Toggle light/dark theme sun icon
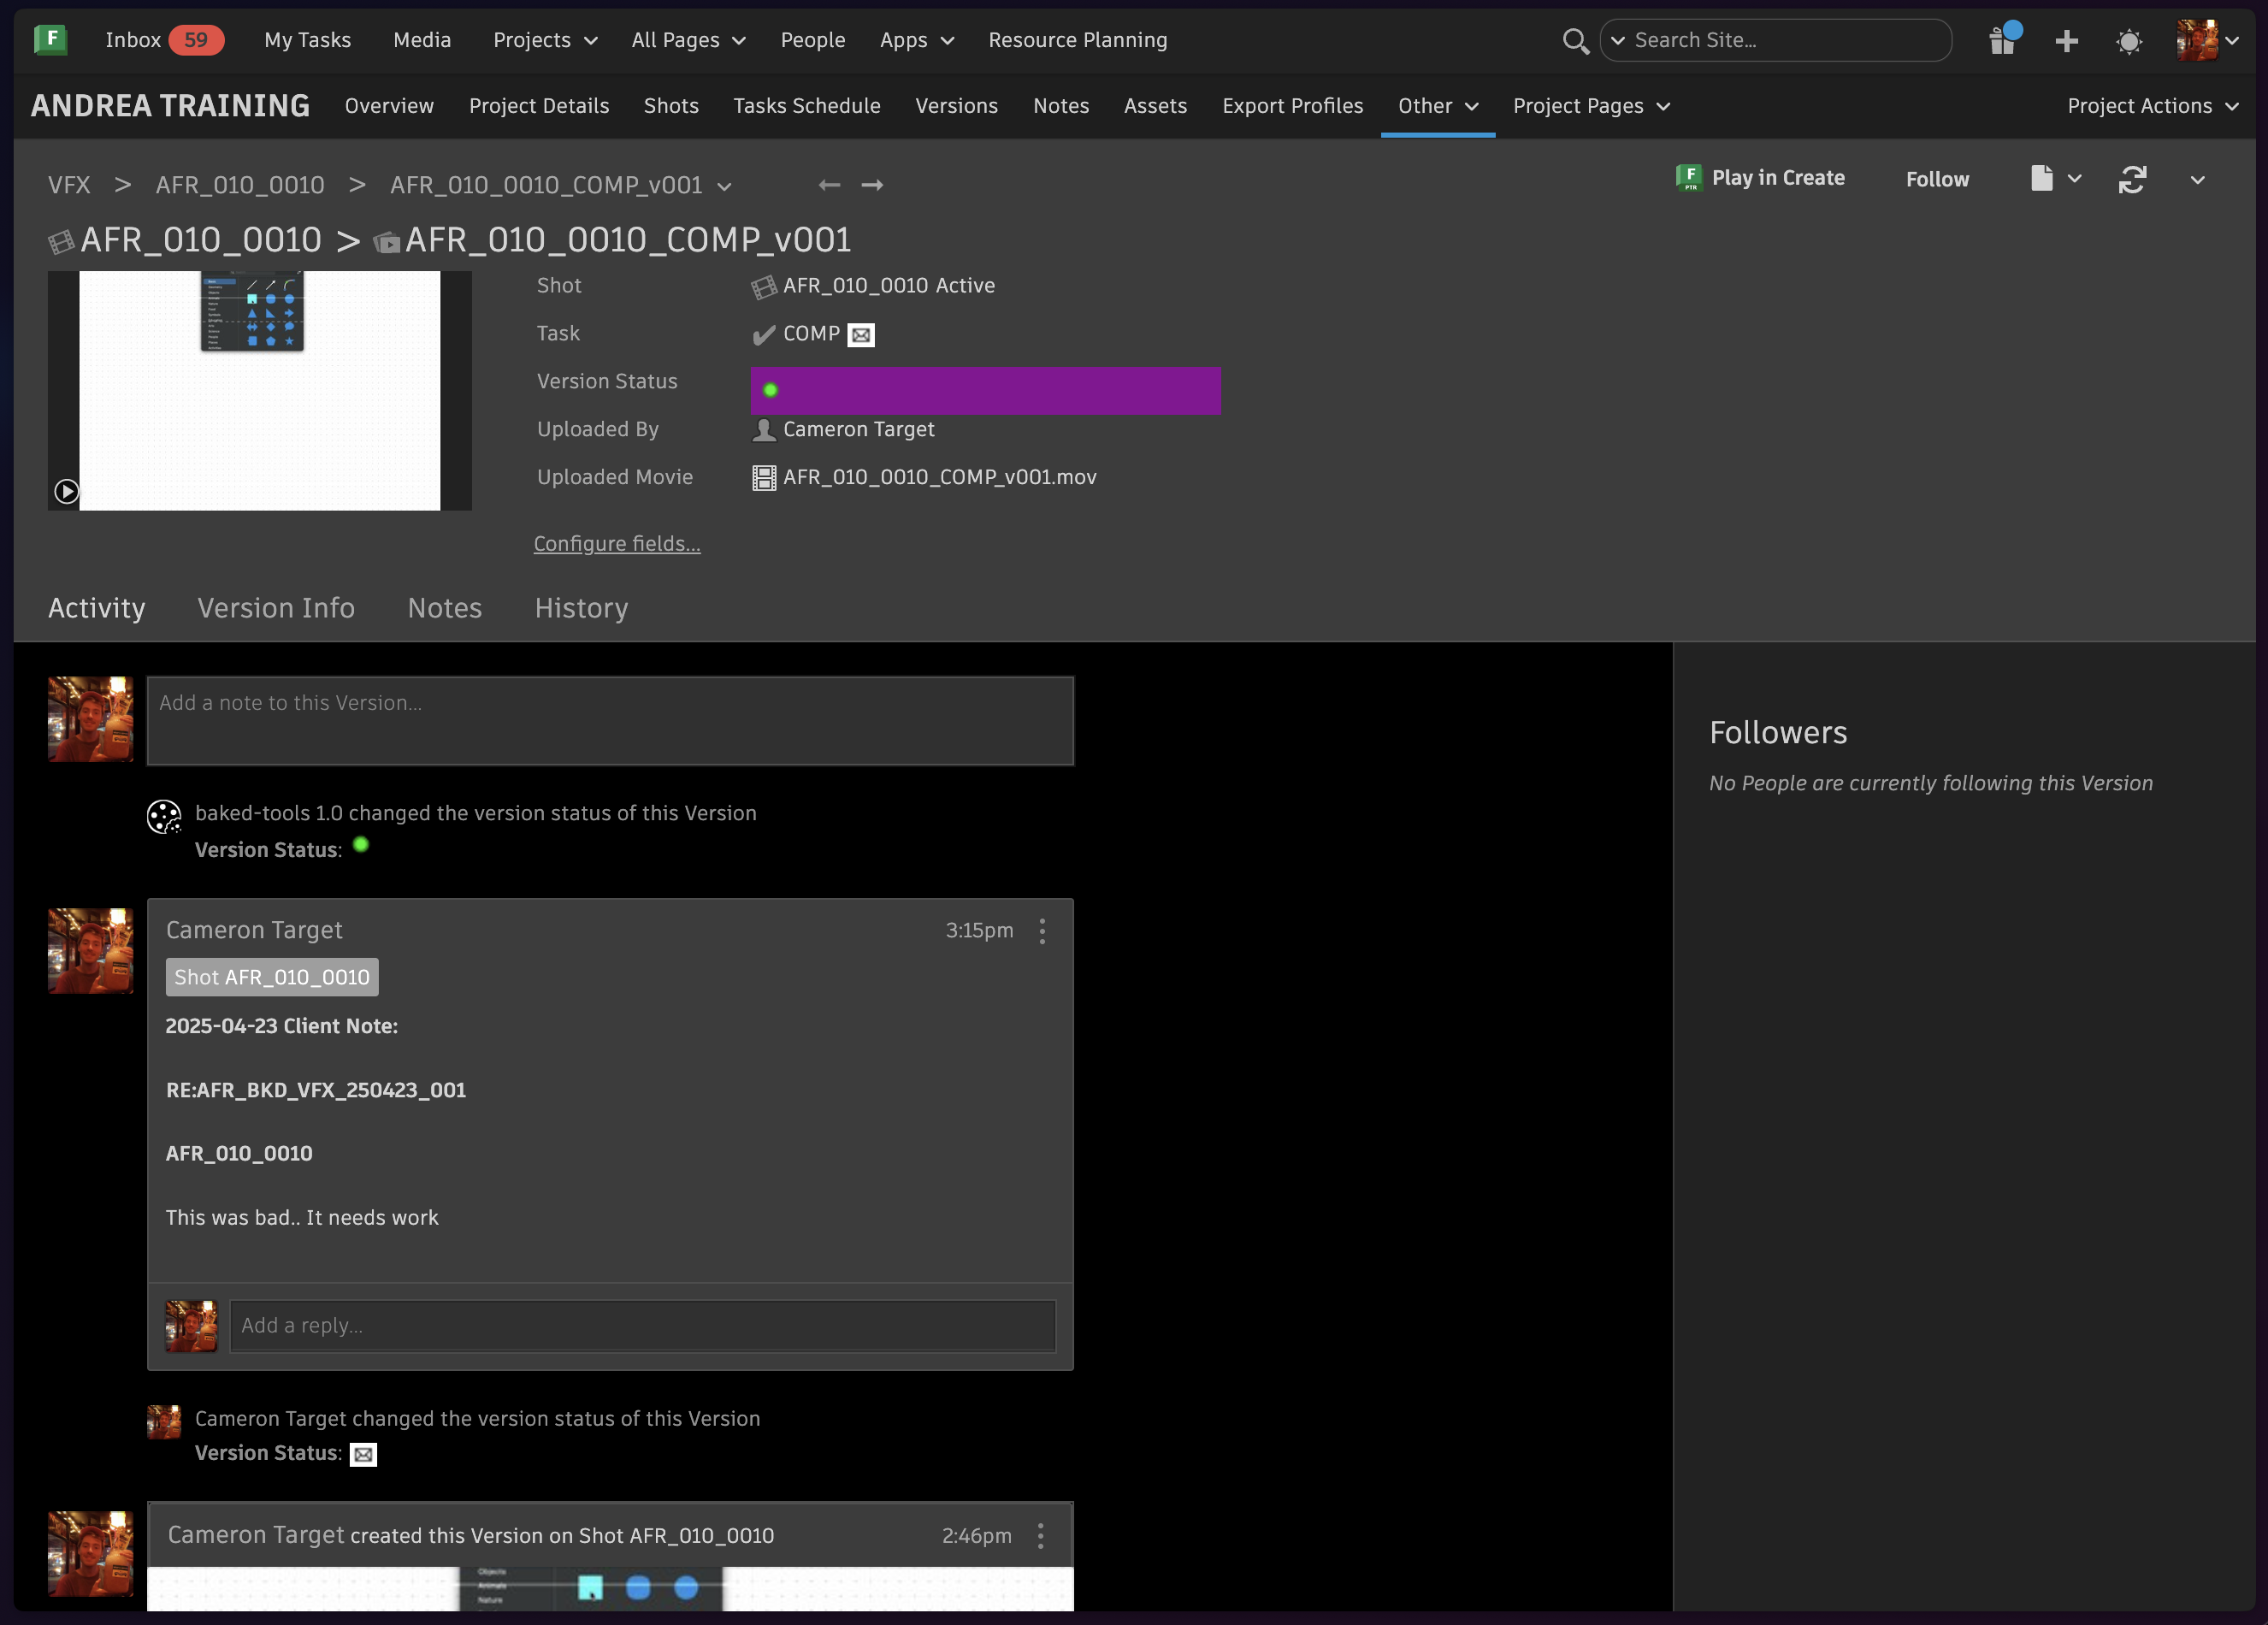This screenshot has height=1625, width=2268. click(2129, 41)
